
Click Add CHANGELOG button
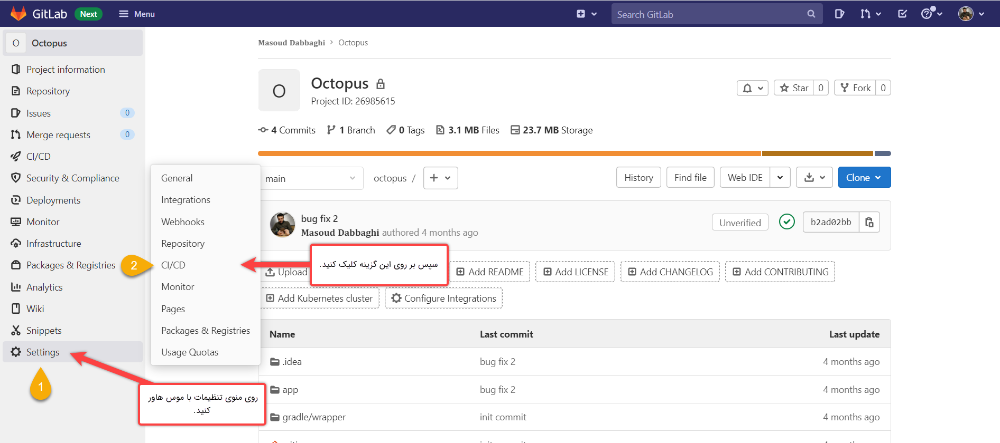click(x=670, y=272)
